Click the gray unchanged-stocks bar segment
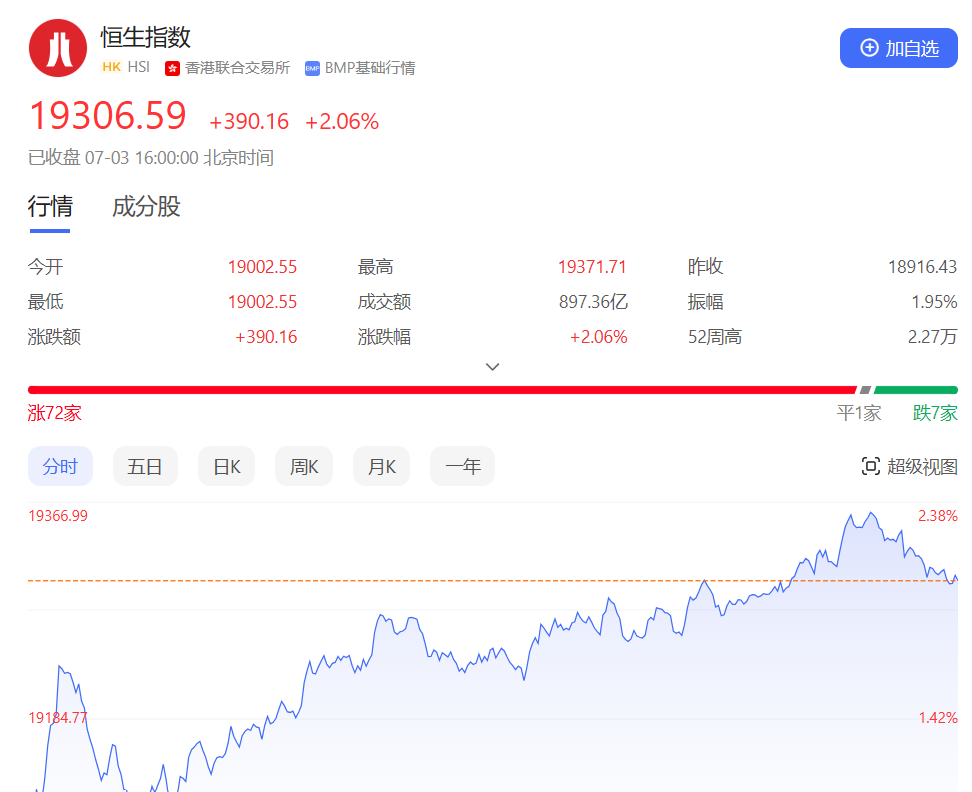The image size is (972, 792). pyautogui.click(x=865, y=390)
